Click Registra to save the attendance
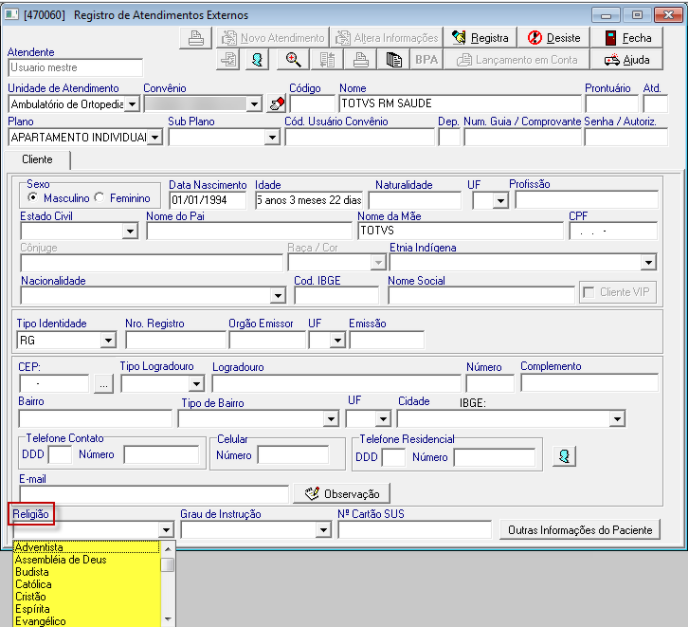This screenshot has width=688, height=627. click(480, 38)
